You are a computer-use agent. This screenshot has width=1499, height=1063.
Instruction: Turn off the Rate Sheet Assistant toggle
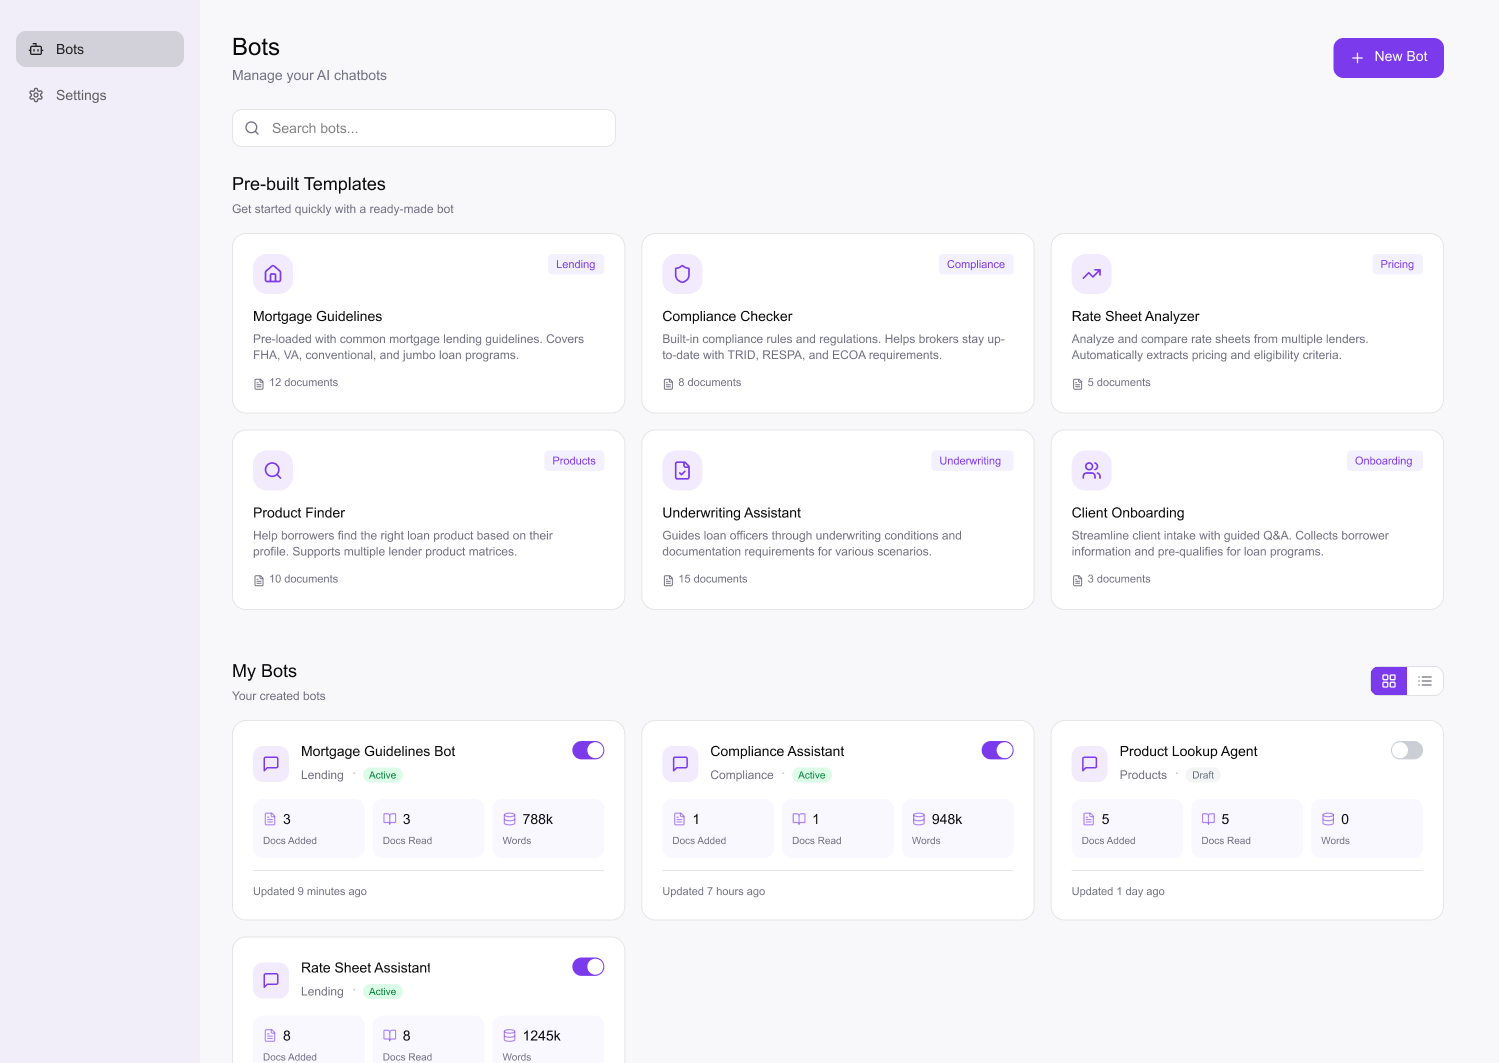coord(588,967)
